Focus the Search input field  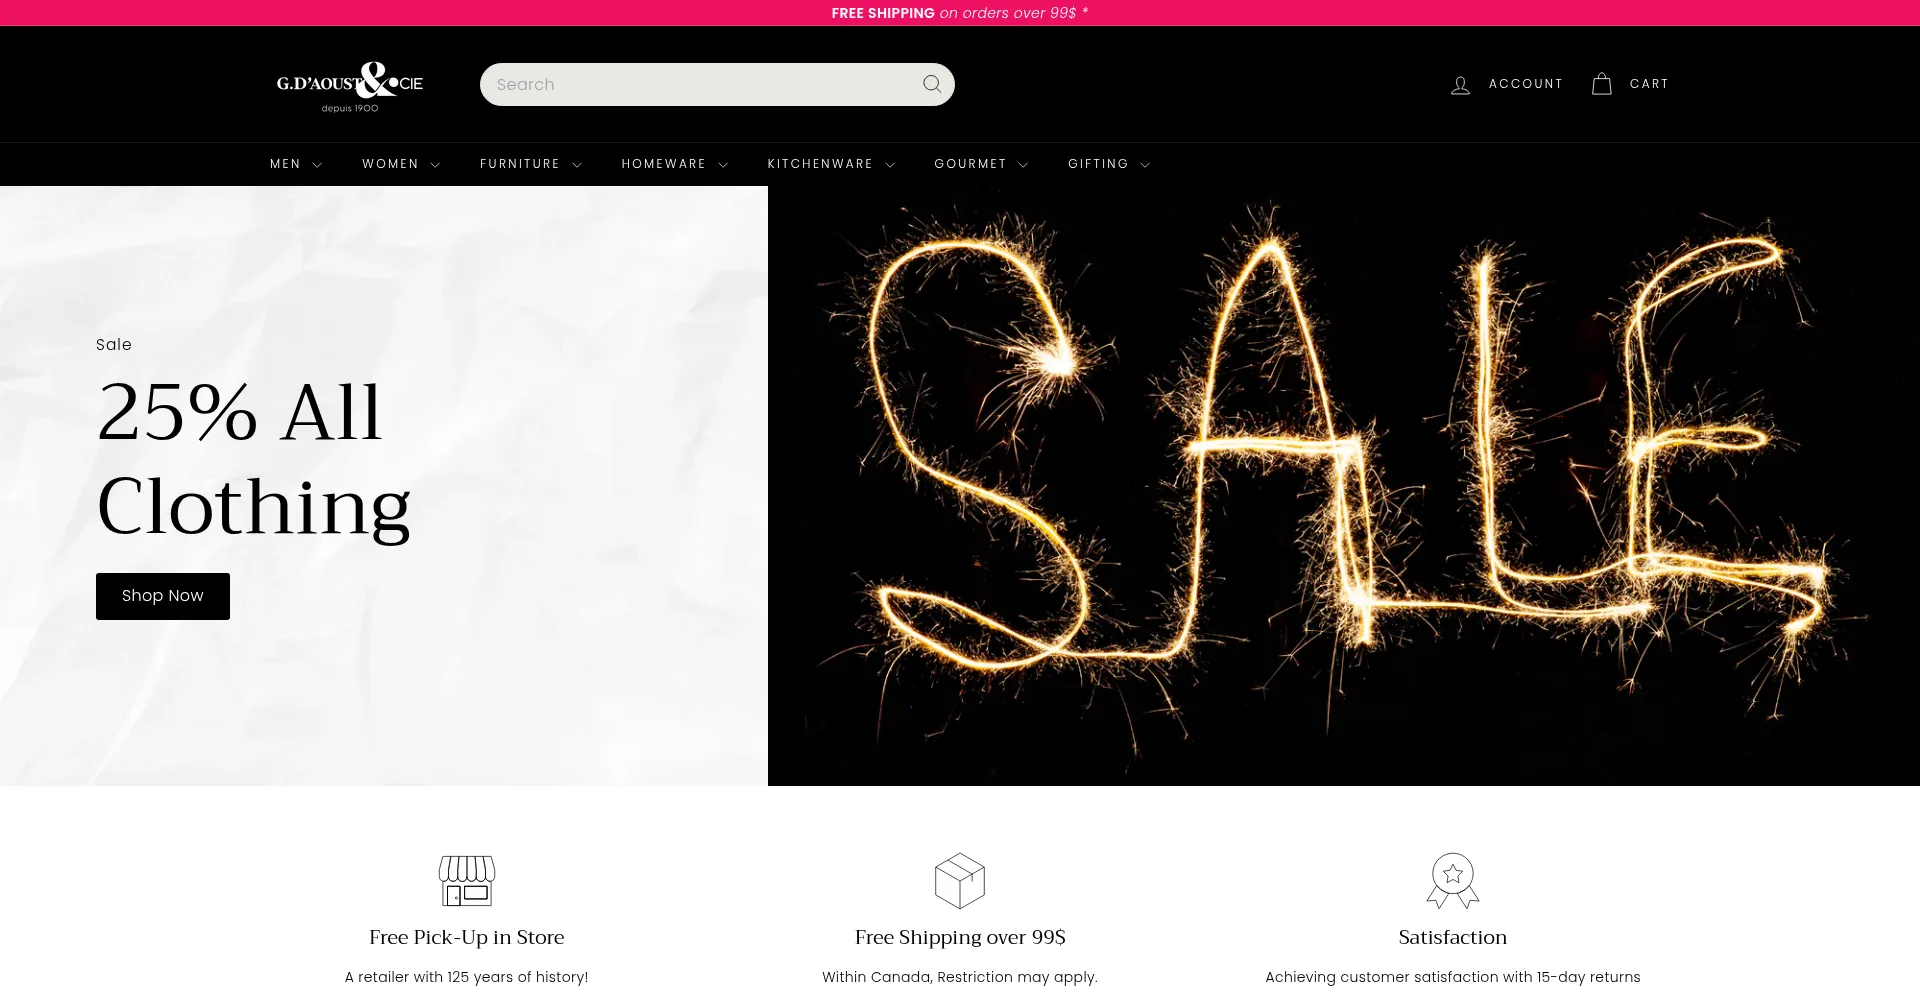700,84
